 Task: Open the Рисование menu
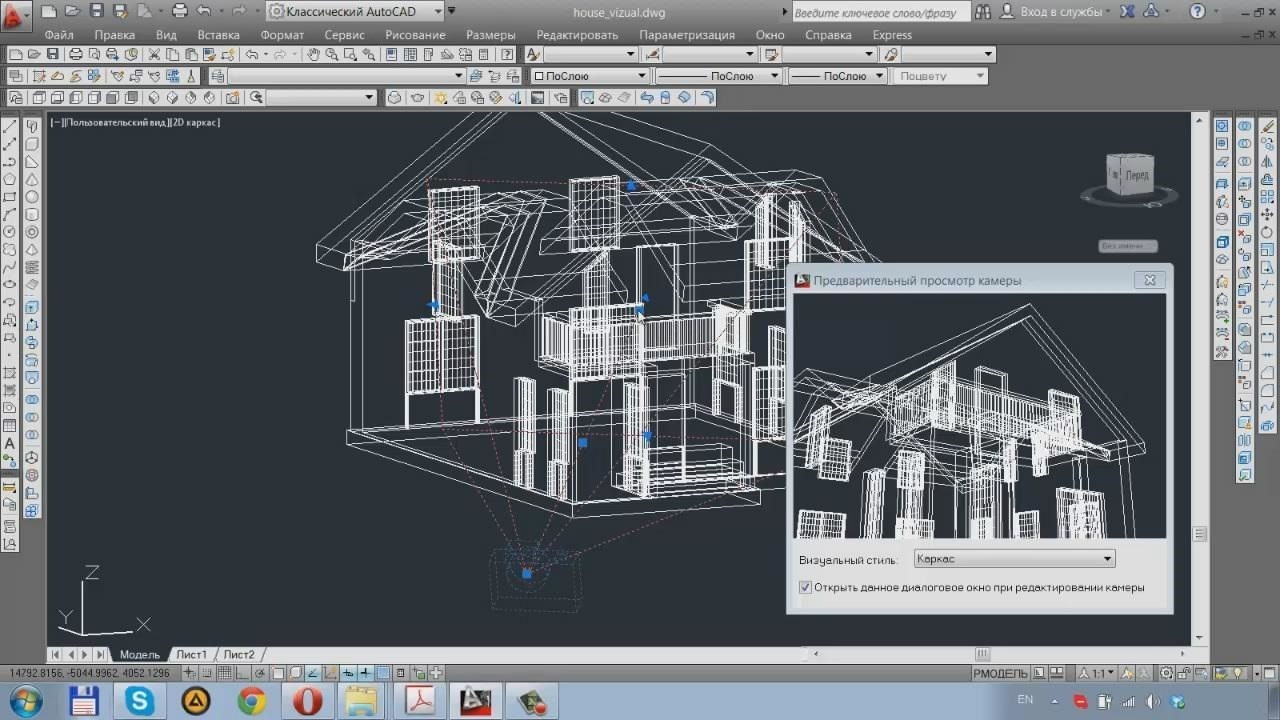pyautogui.click(x=415, y=35)
